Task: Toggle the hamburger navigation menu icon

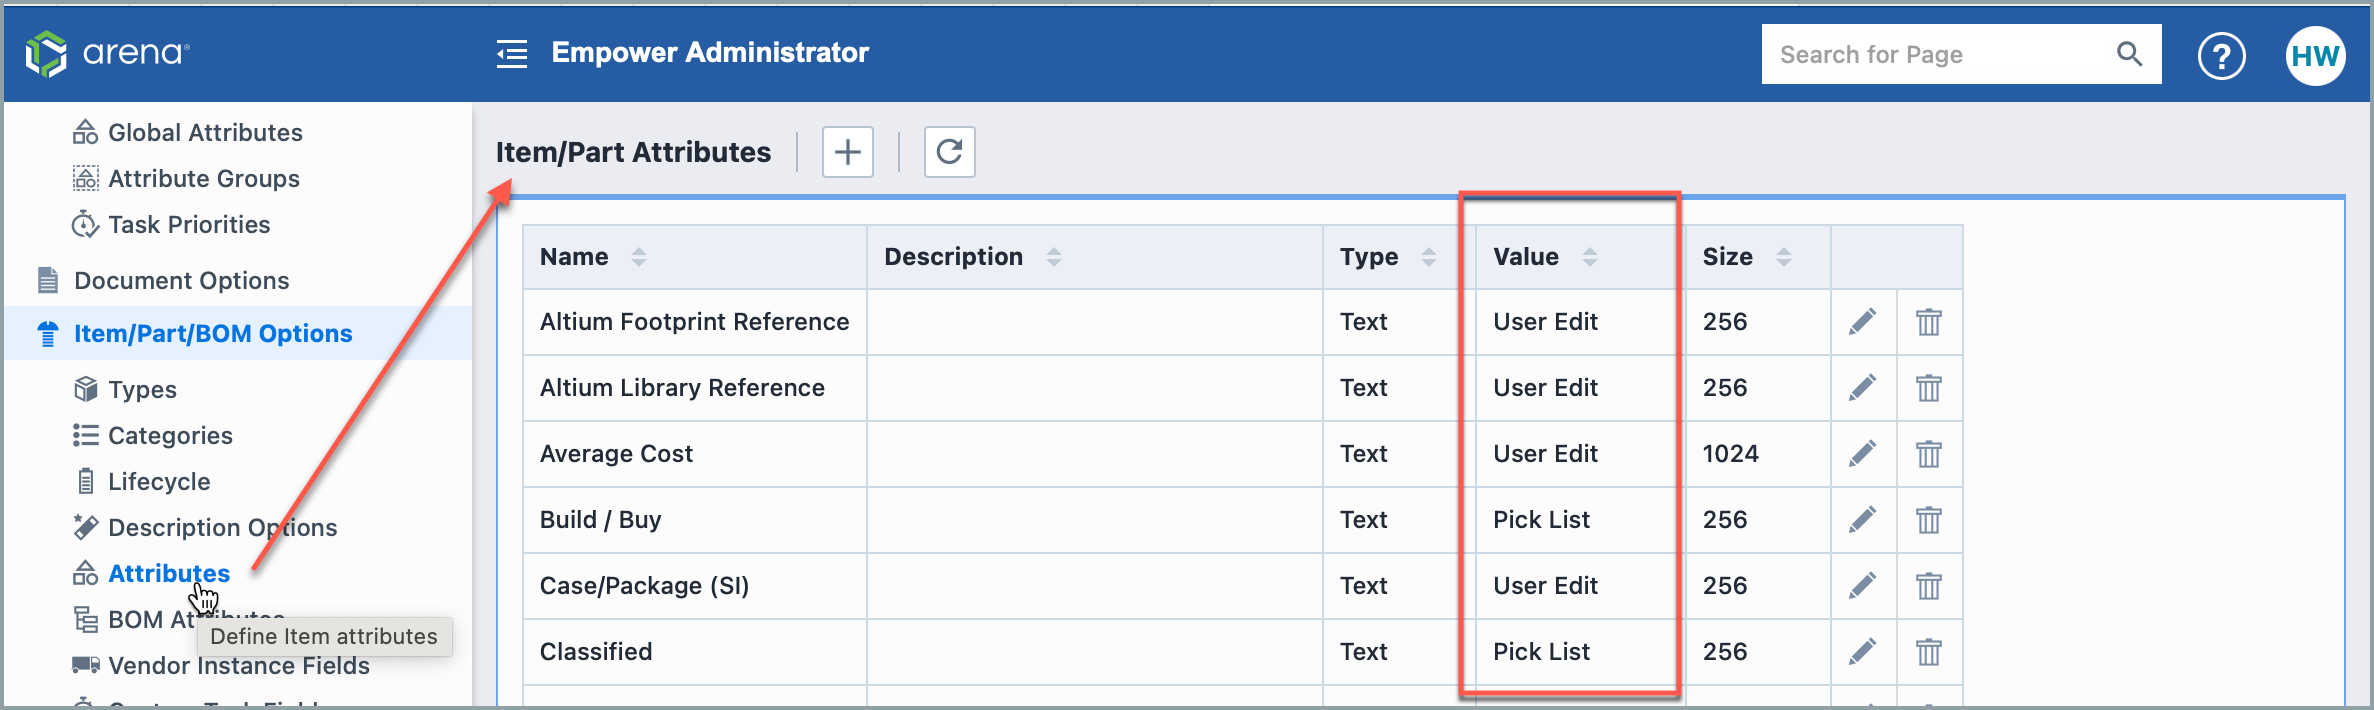Action: click(x=512, y=54)
